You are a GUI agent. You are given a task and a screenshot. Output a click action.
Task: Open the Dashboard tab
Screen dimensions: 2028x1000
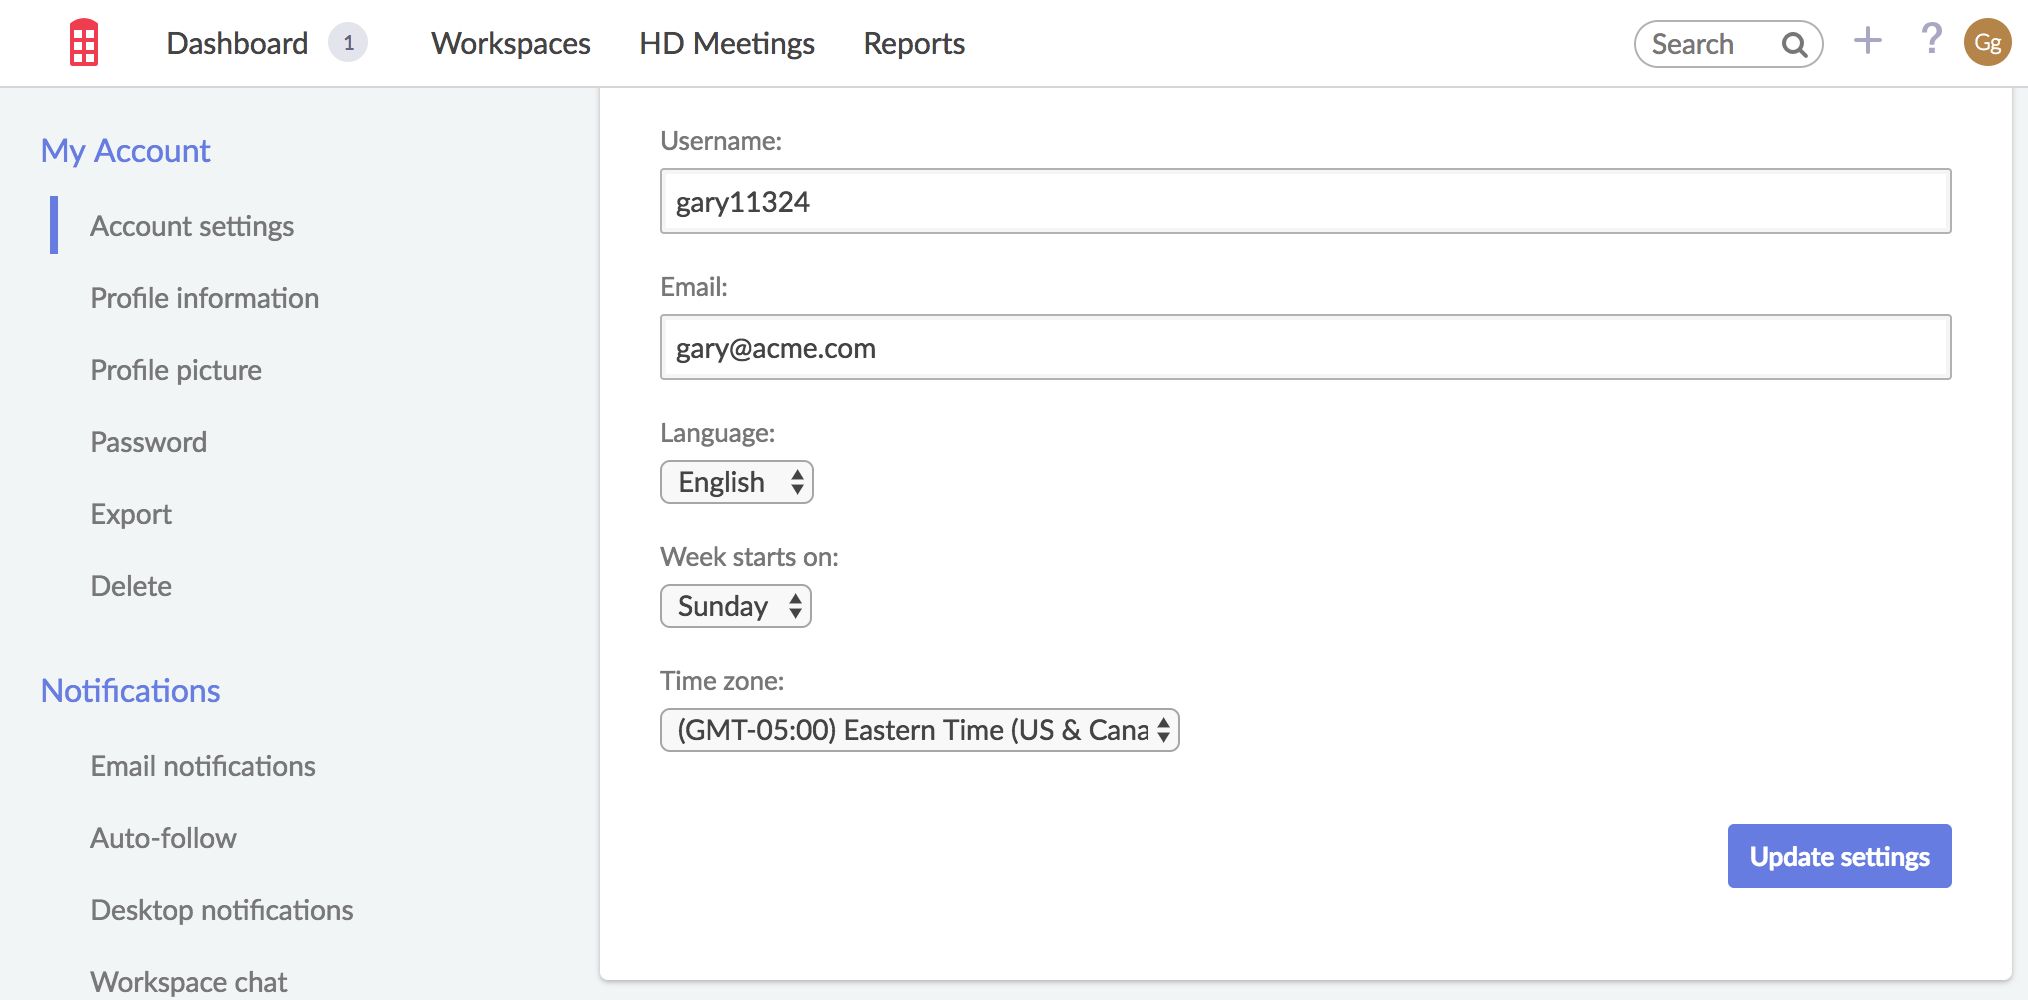[237, 43]
